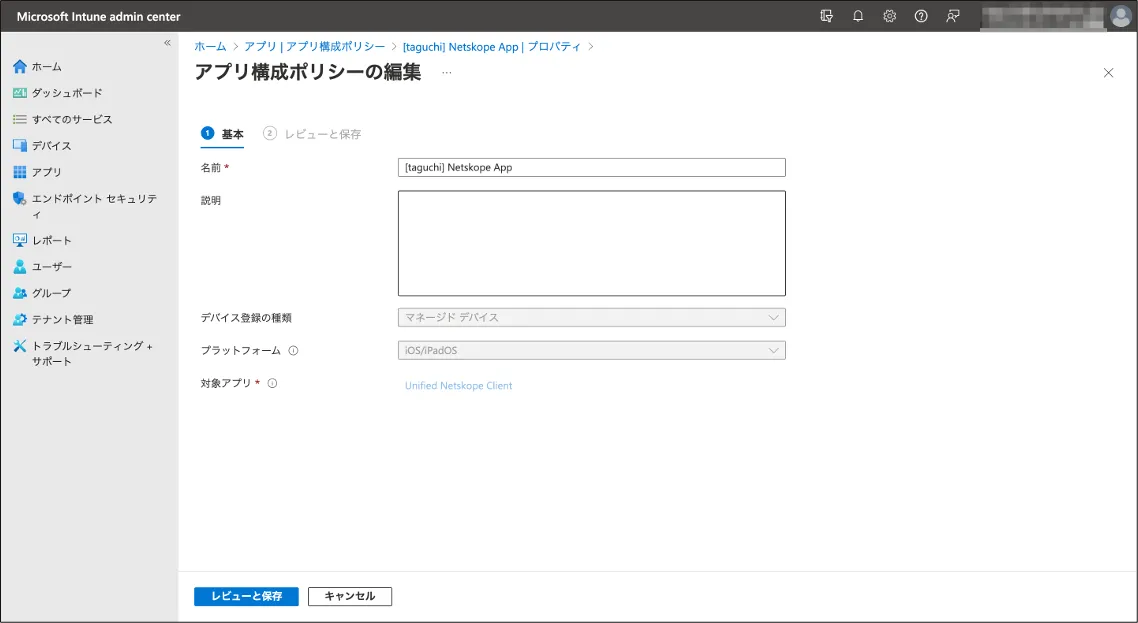Open the more options ellipsis by title
This screenshot has height=623, width=1138.
point(446,73)
